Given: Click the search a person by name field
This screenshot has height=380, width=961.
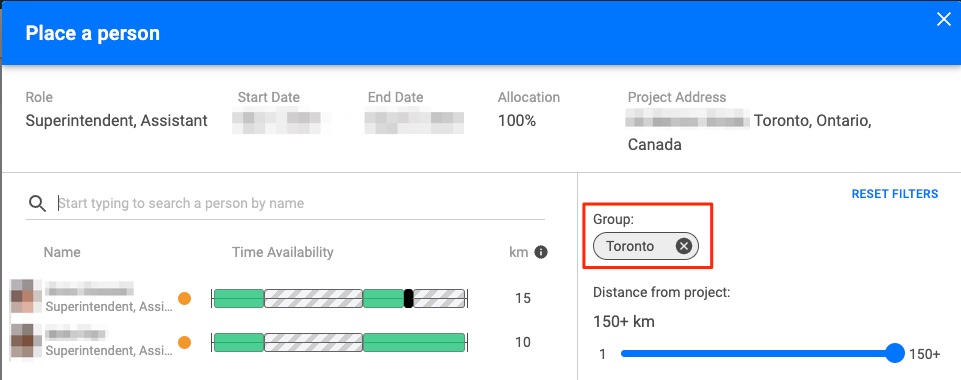Looking at the screenshot, I should 300,203.
